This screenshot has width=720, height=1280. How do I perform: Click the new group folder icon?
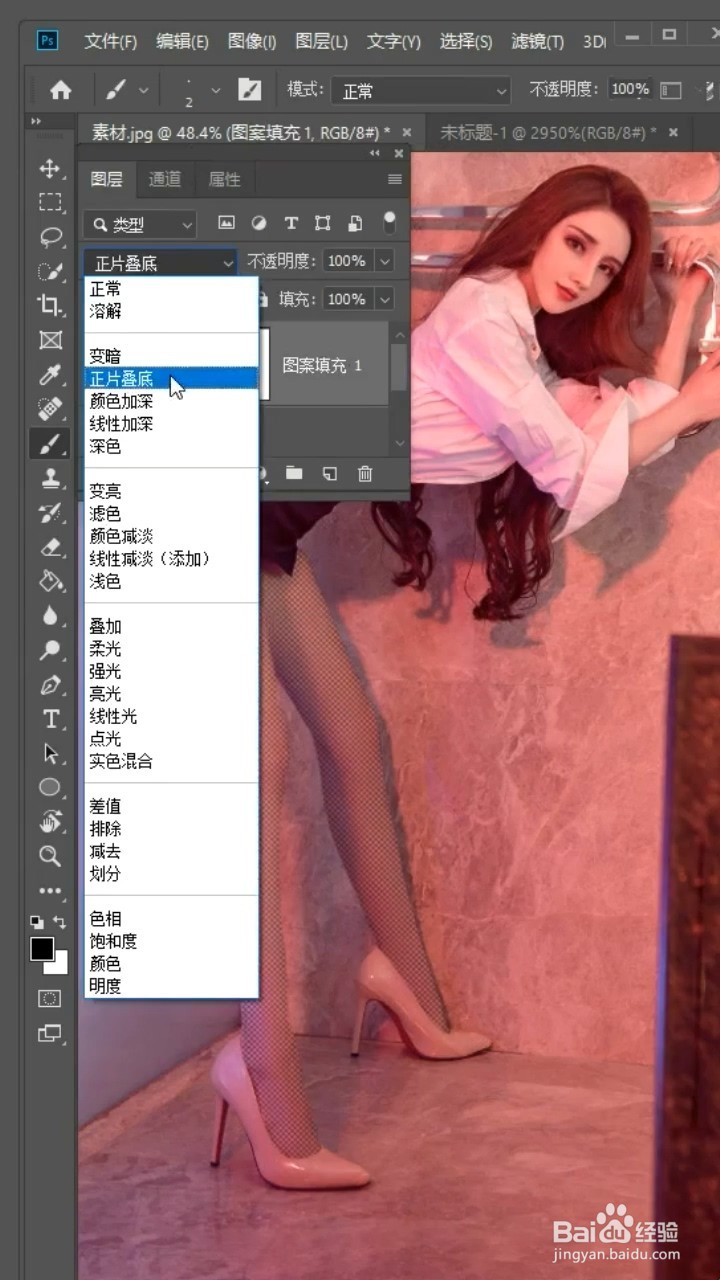click(x=294, y=473)
